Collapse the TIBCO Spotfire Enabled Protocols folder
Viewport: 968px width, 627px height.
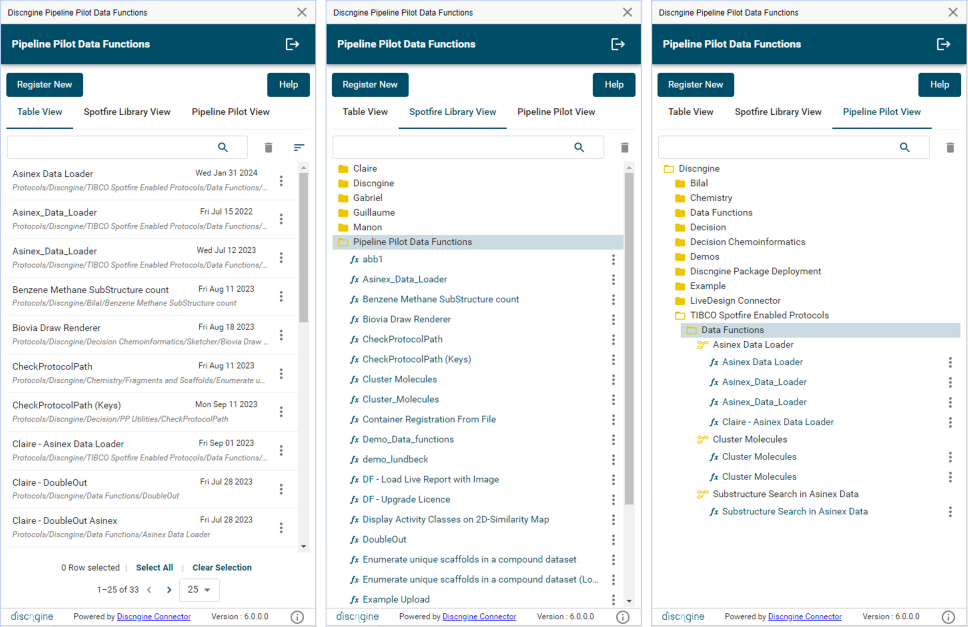[x=680, y=315]
